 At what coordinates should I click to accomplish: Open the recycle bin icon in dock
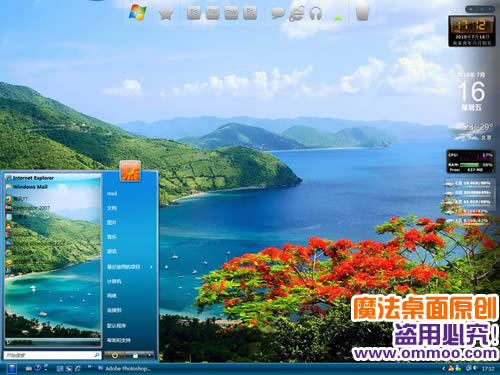pos(362,13)
